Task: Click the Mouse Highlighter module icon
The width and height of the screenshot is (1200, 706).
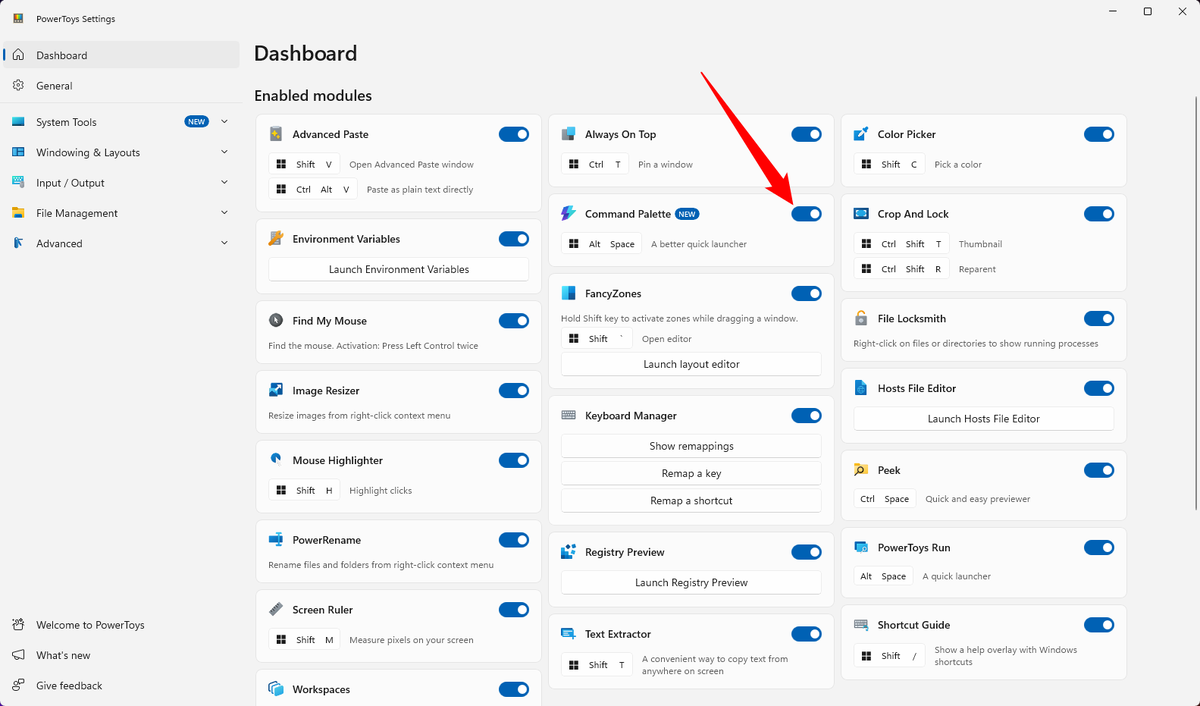Action: point(276,460)
